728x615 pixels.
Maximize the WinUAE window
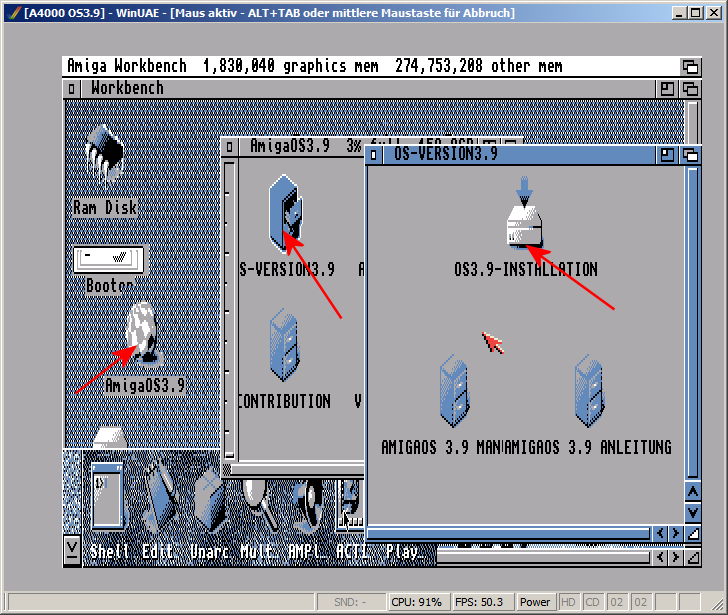[x=696, y=13]
